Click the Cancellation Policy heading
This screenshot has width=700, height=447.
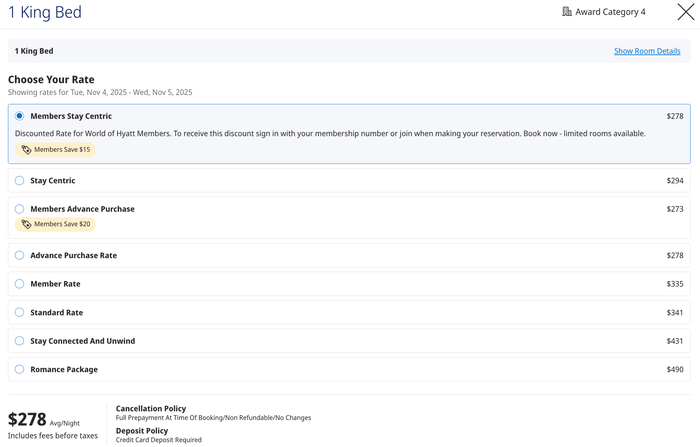[151, 409]
